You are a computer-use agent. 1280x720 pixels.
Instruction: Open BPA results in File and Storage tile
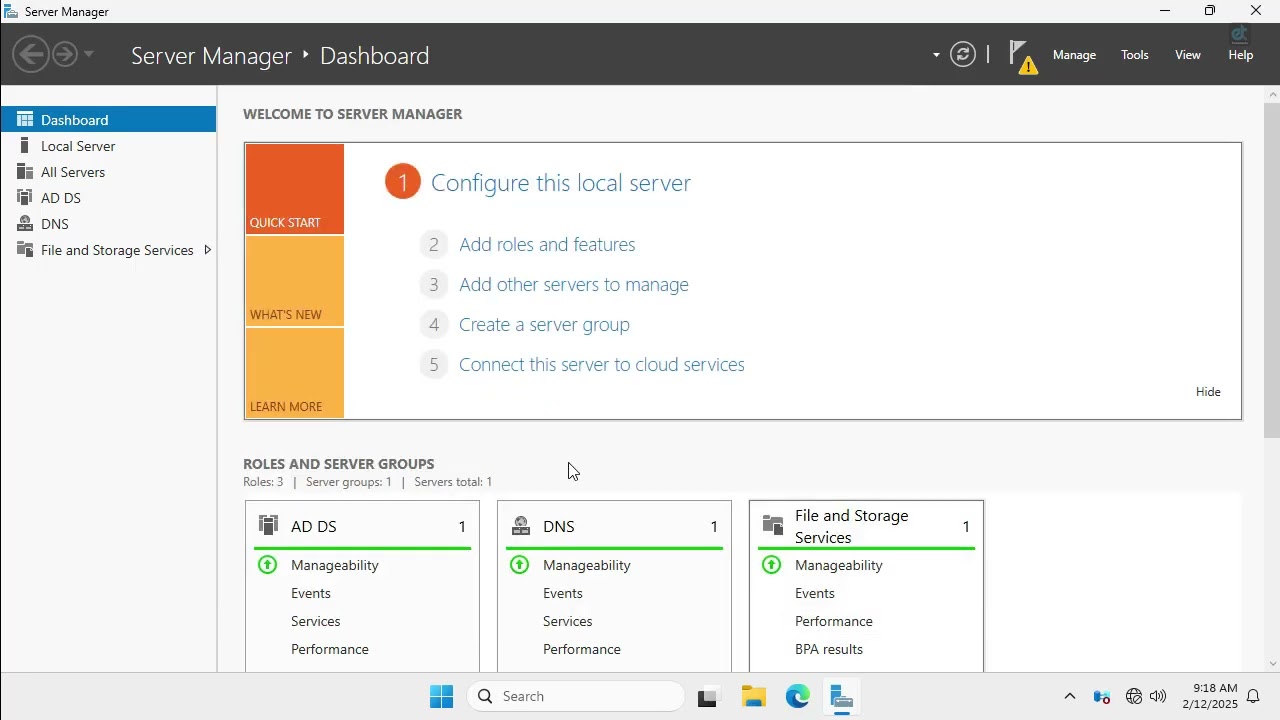coord(829,649)
